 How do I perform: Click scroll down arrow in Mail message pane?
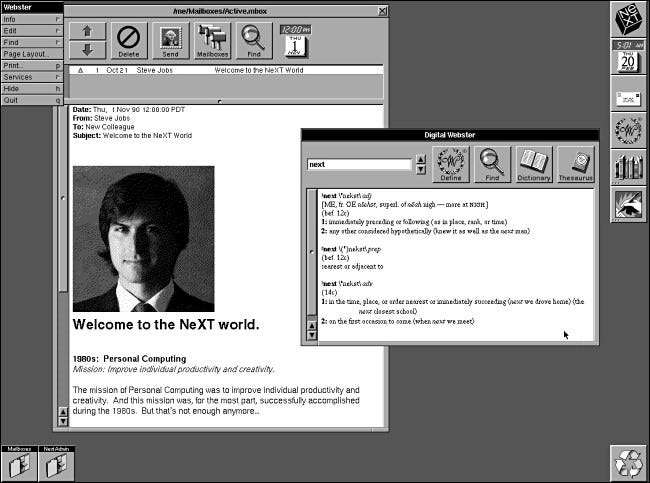[63, 421]
